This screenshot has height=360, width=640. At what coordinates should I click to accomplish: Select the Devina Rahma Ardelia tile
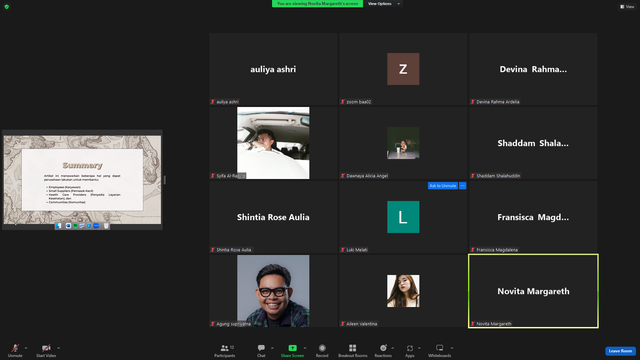coord(533,69)
